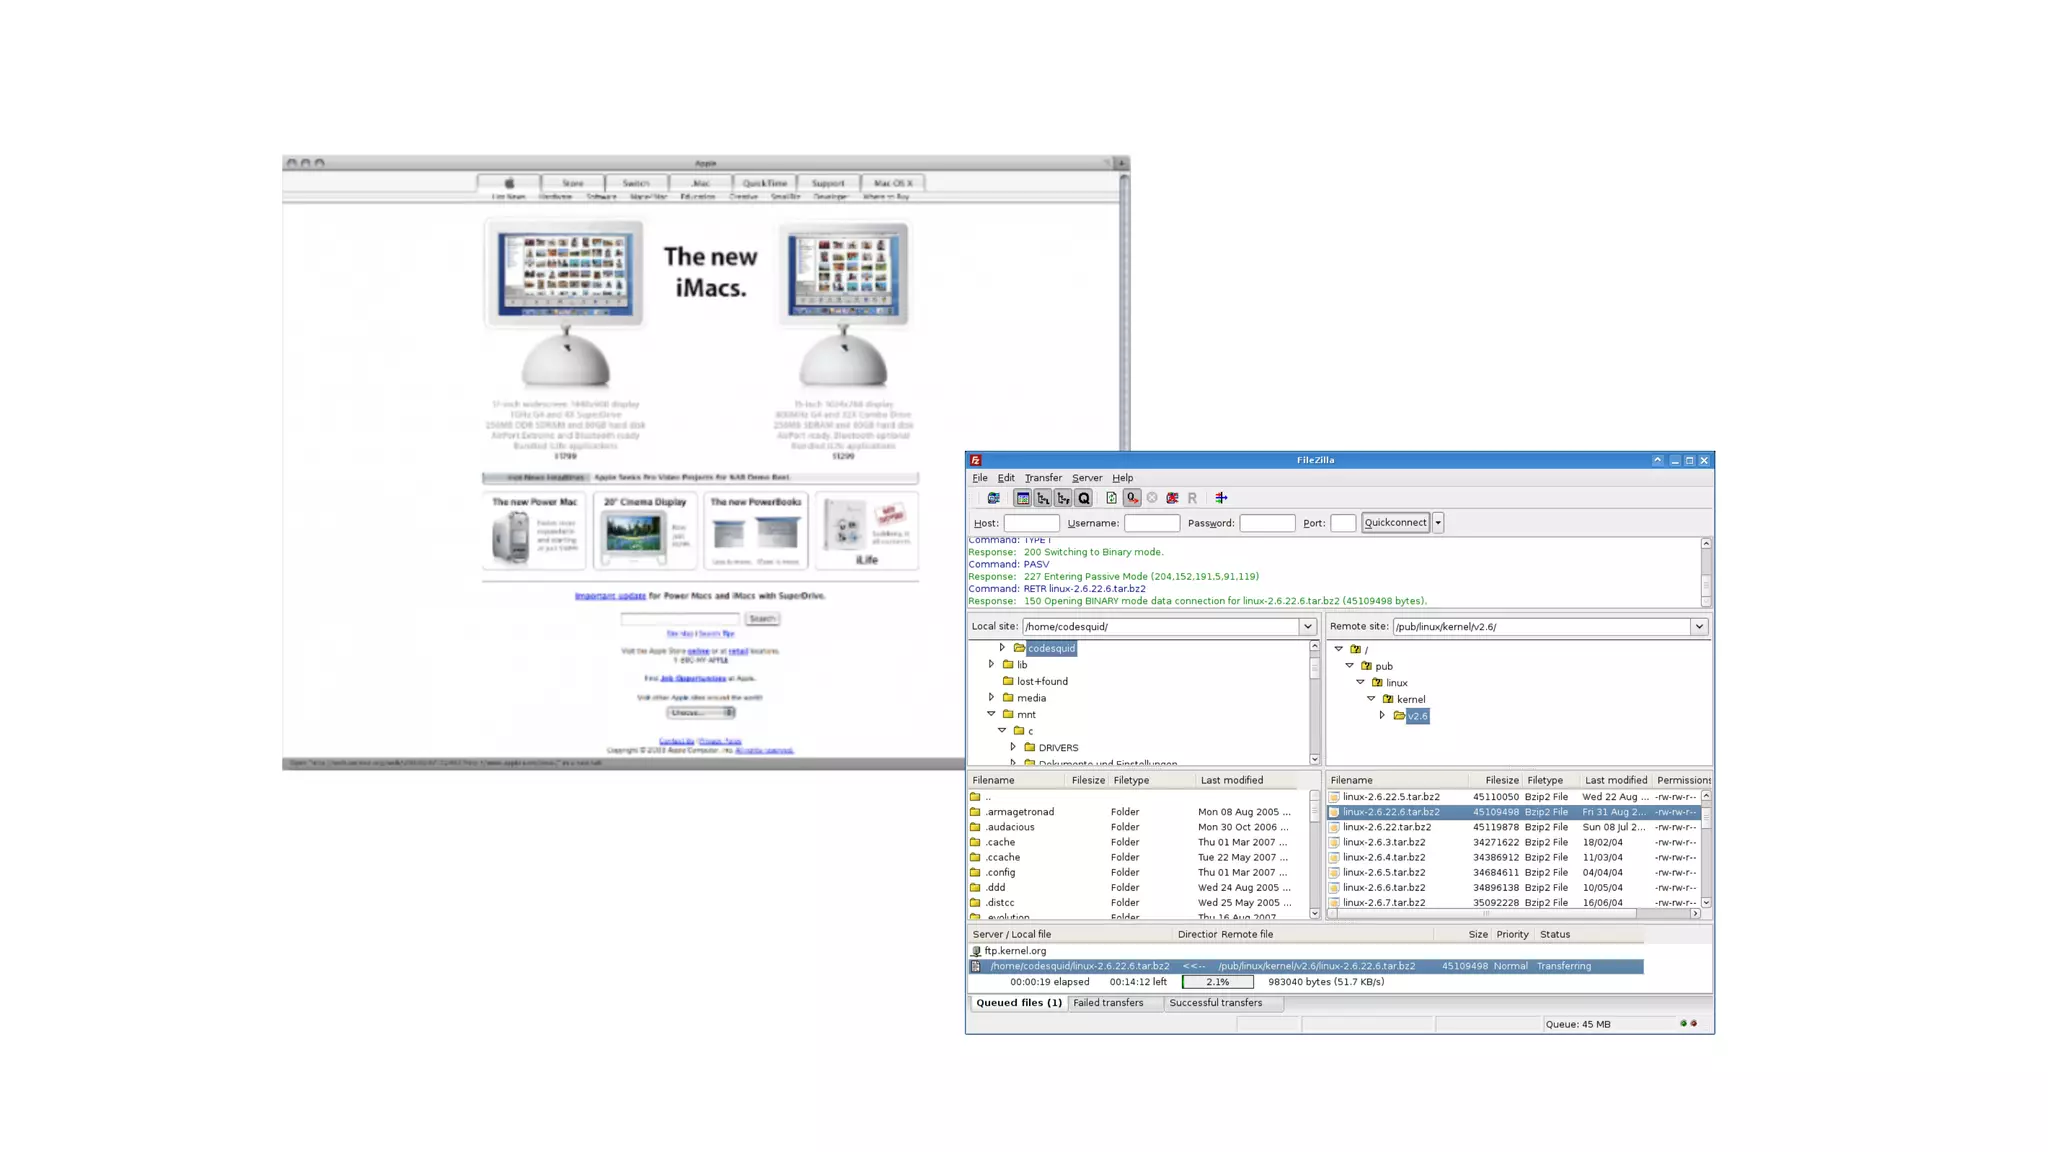Click the 2.1% transfer progress bar

(x=1217, y=982)
